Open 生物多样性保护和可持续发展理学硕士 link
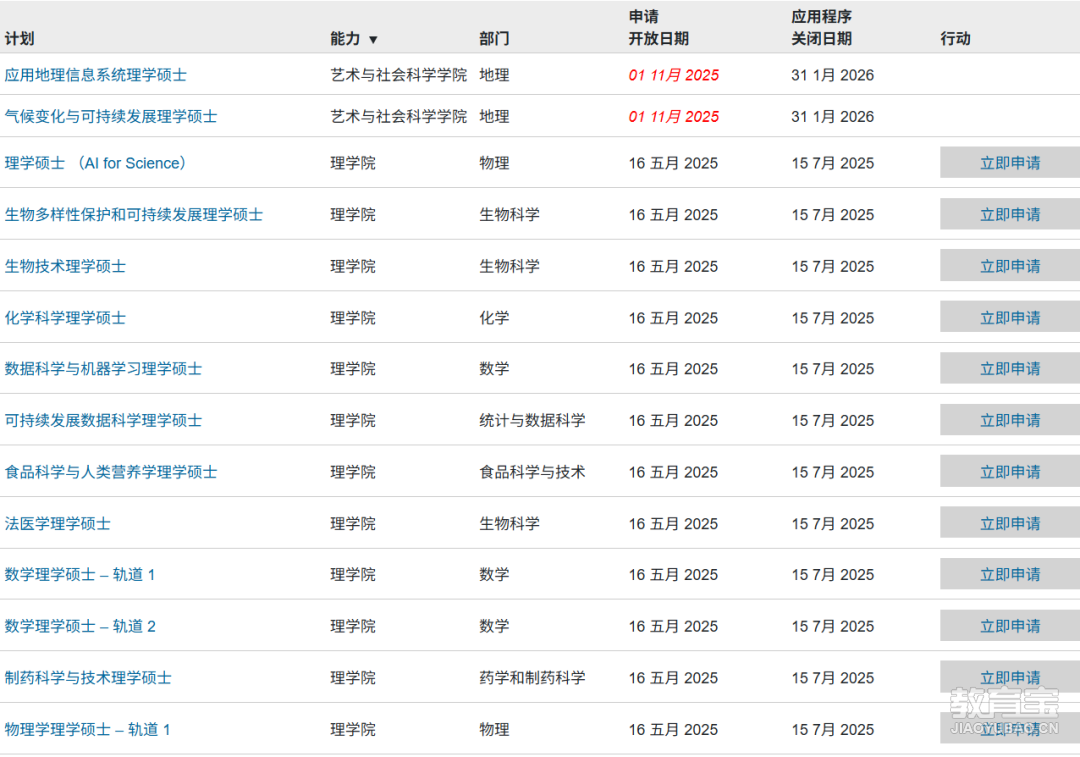This screenshot has width=1080, height=757. (134, 215)
